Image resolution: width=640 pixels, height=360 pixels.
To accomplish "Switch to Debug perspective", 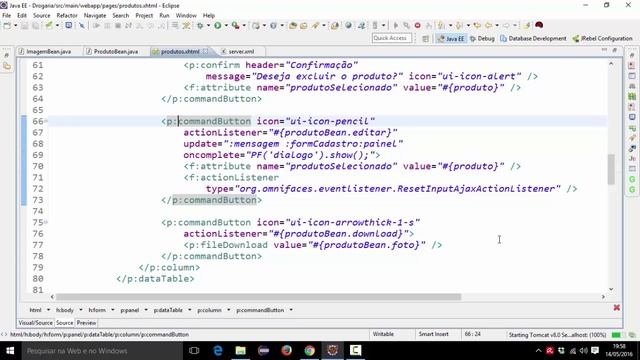I will pyautogui.click(x=482, y=38).
